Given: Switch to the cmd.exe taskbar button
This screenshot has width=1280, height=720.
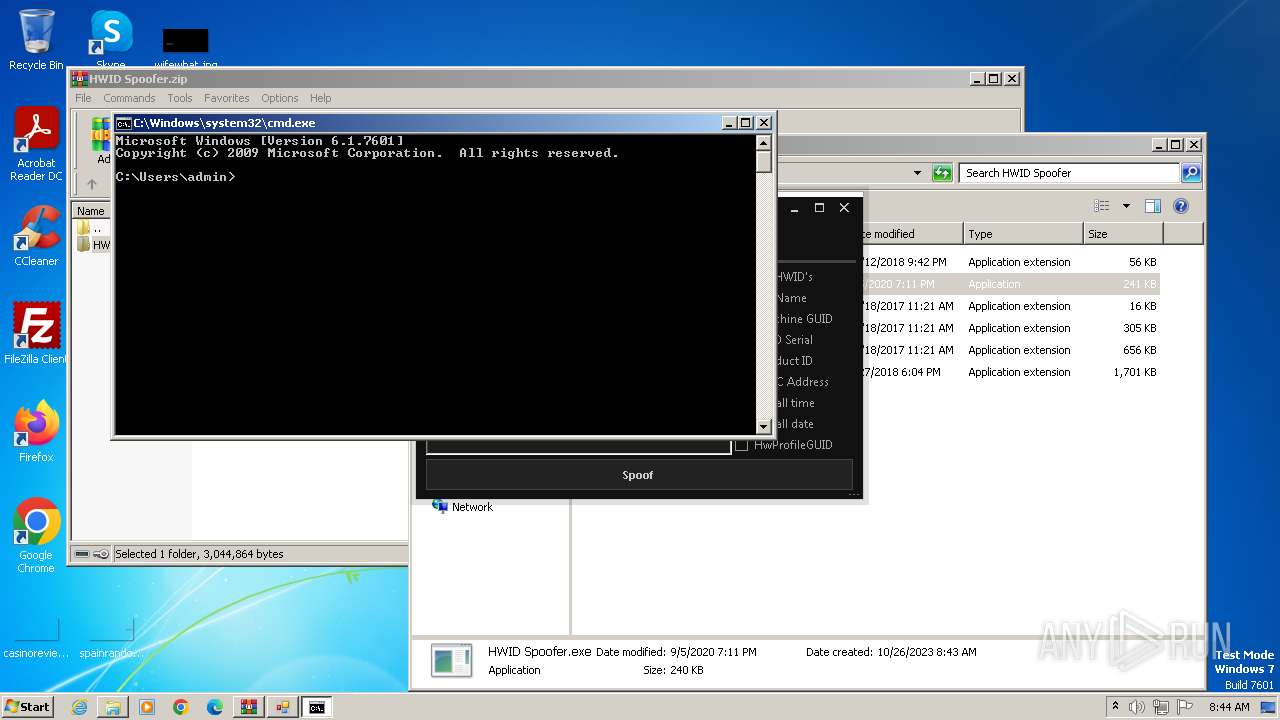Looking at the screenshot, I should (317, 707).
